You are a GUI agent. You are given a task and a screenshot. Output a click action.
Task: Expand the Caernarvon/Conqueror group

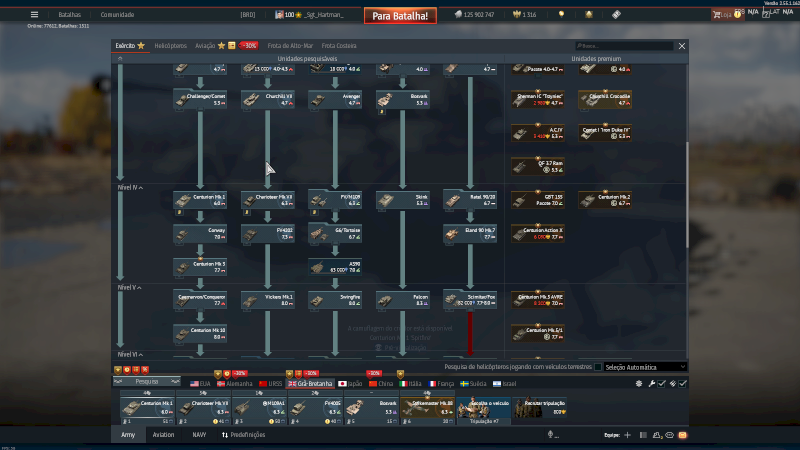(x=200, y=300)
